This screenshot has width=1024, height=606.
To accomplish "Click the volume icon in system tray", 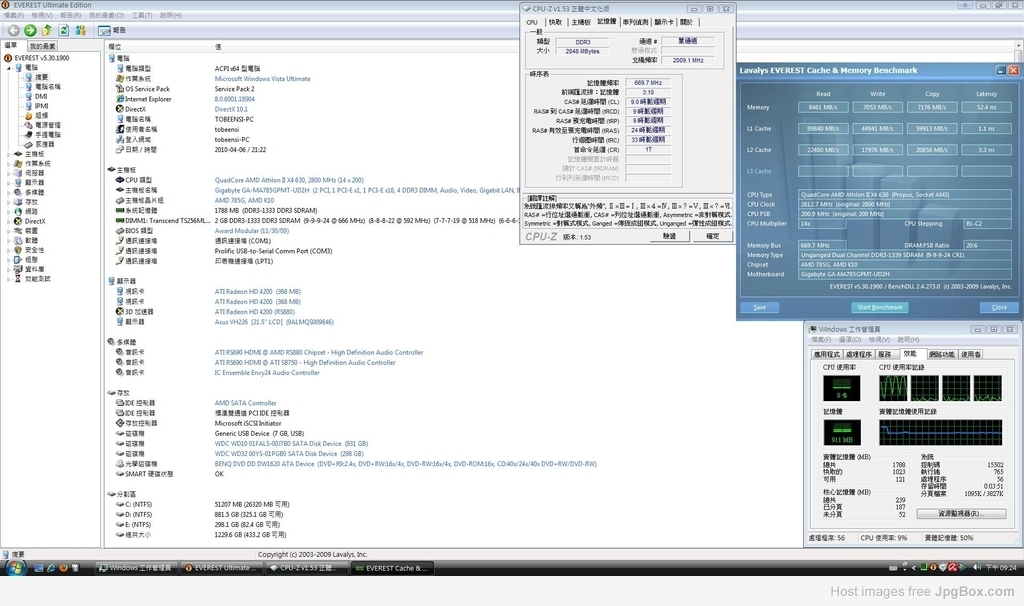I will (976, 567).
